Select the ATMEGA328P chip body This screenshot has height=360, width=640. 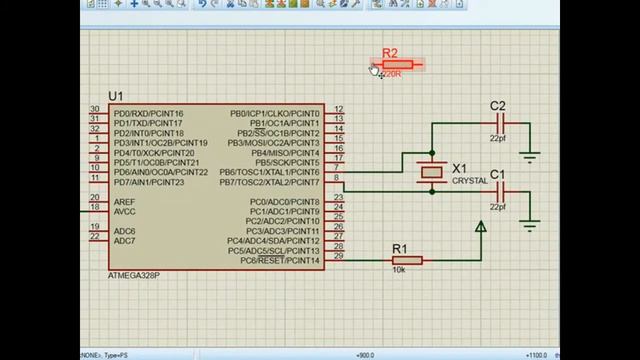tap(216, 187)
